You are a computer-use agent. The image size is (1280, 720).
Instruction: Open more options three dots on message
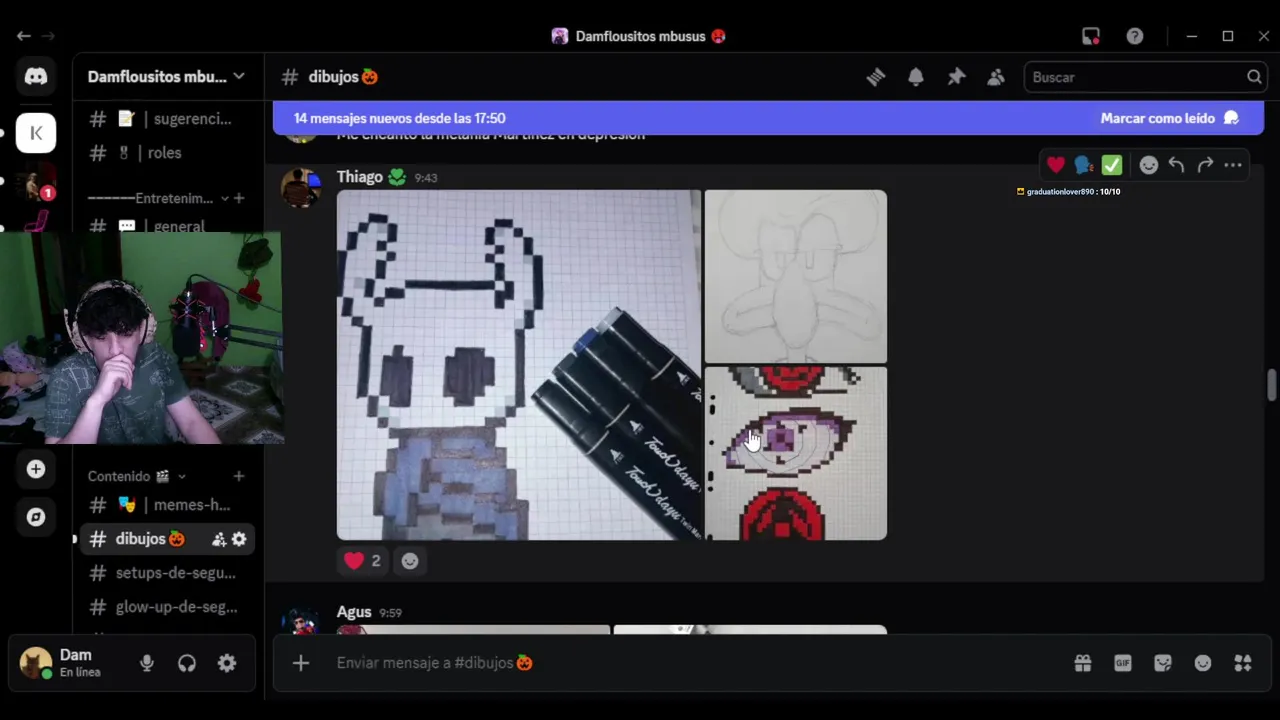(x=1233, y=165)
